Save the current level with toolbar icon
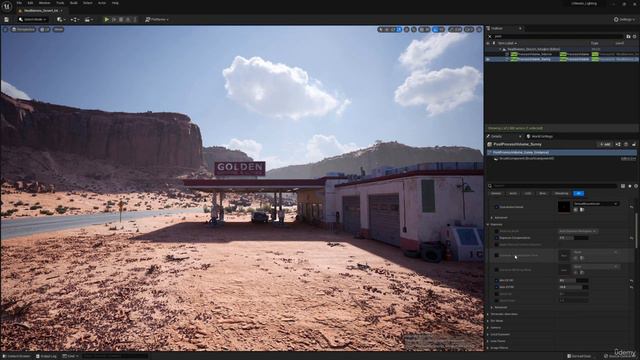The height and width of the screenshot is (360, 640). 6,20
